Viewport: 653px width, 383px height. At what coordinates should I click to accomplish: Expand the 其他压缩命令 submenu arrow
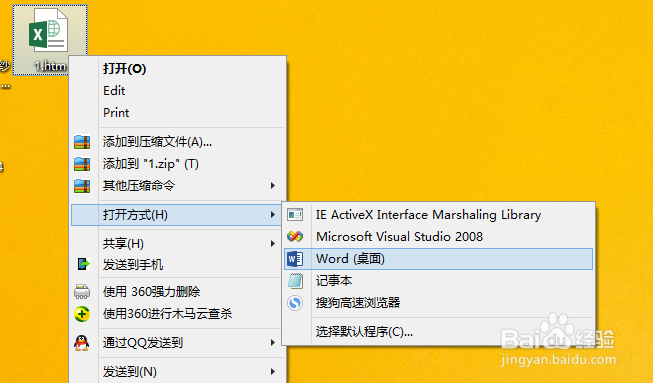pos(273,185)
